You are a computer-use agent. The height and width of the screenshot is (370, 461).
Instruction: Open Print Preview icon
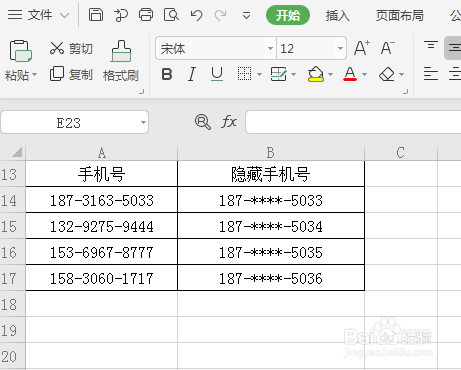tap(171, 15)
